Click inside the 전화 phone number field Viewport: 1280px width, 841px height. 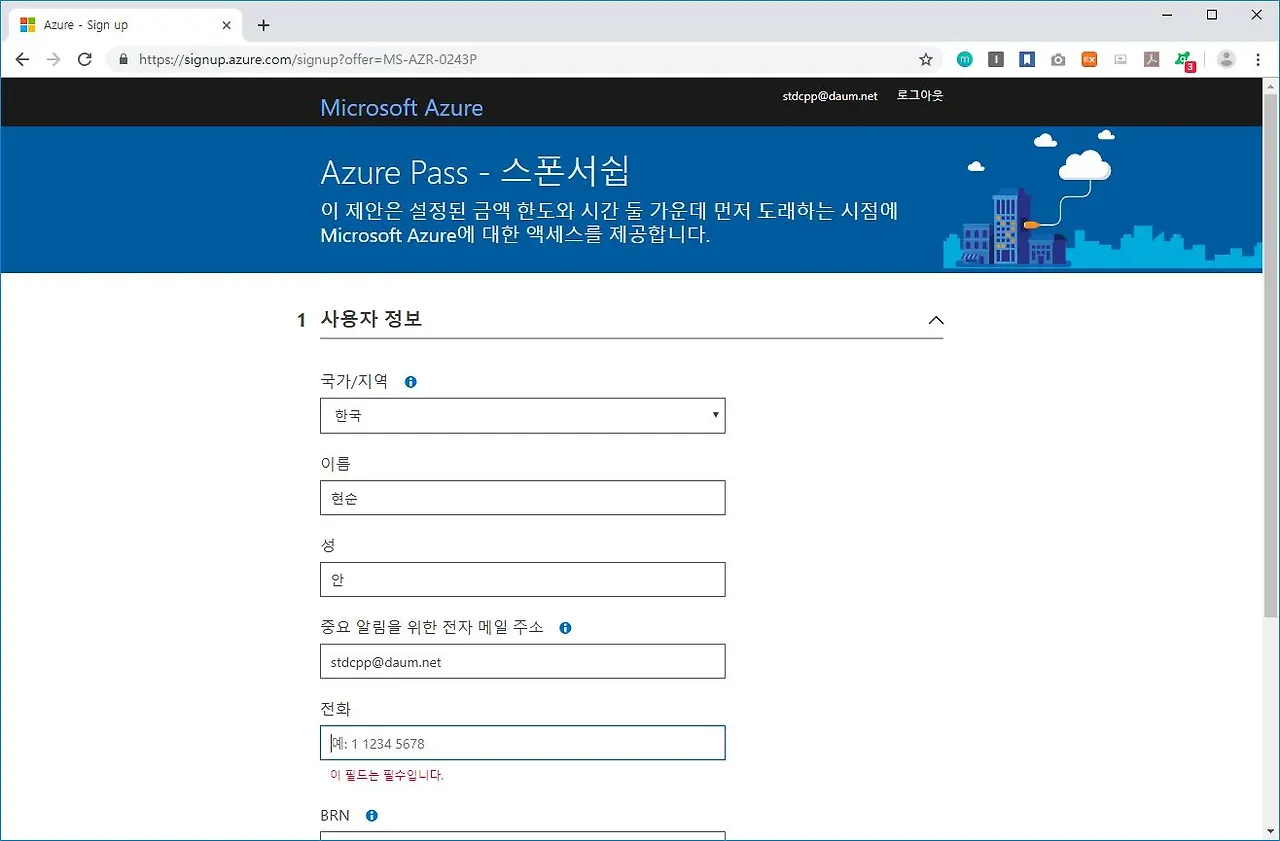[522, 743]
